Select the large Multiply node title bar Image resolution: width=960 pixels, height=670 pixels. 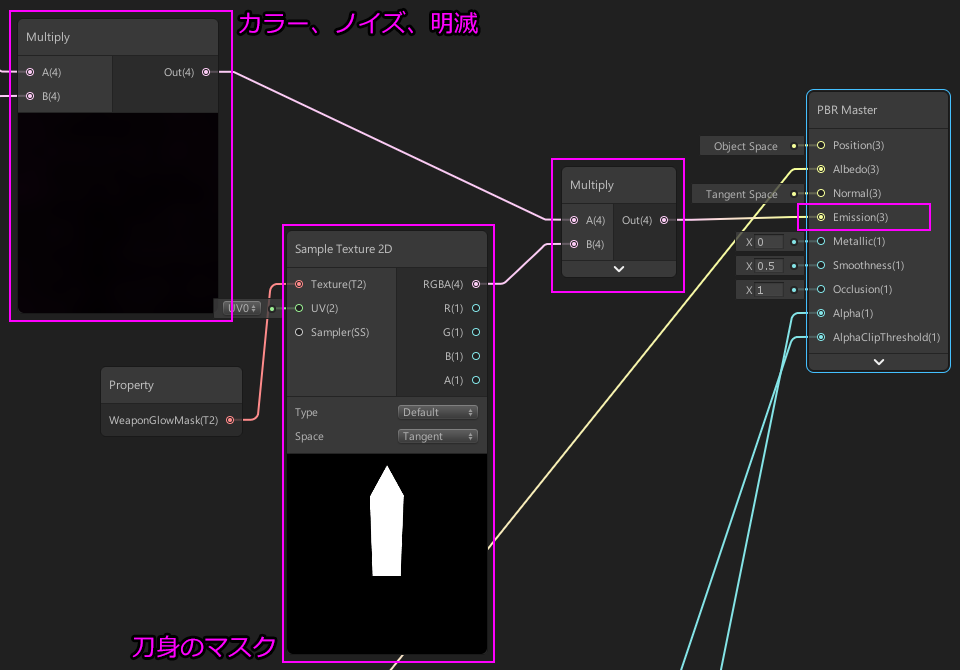tap(118, 37)
